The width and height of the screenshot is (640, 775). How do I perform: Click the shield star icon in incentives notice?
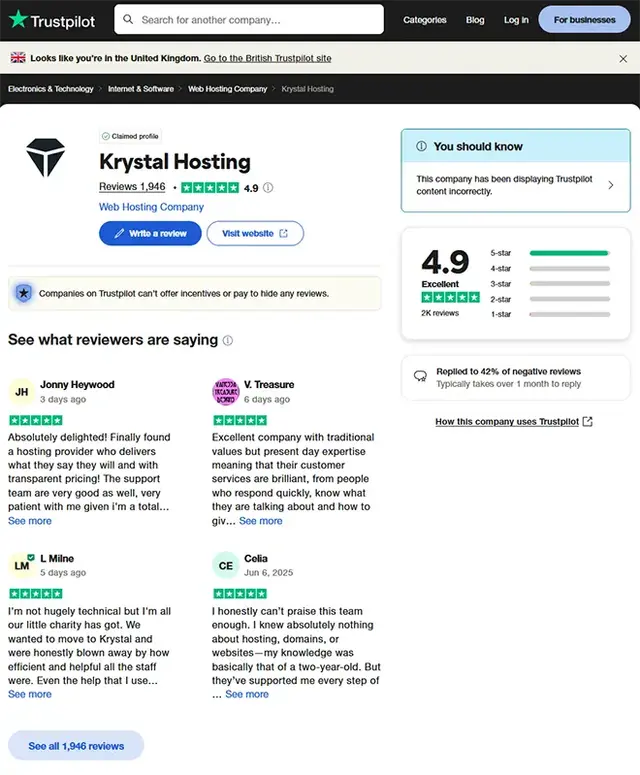[x=23, y=293]
